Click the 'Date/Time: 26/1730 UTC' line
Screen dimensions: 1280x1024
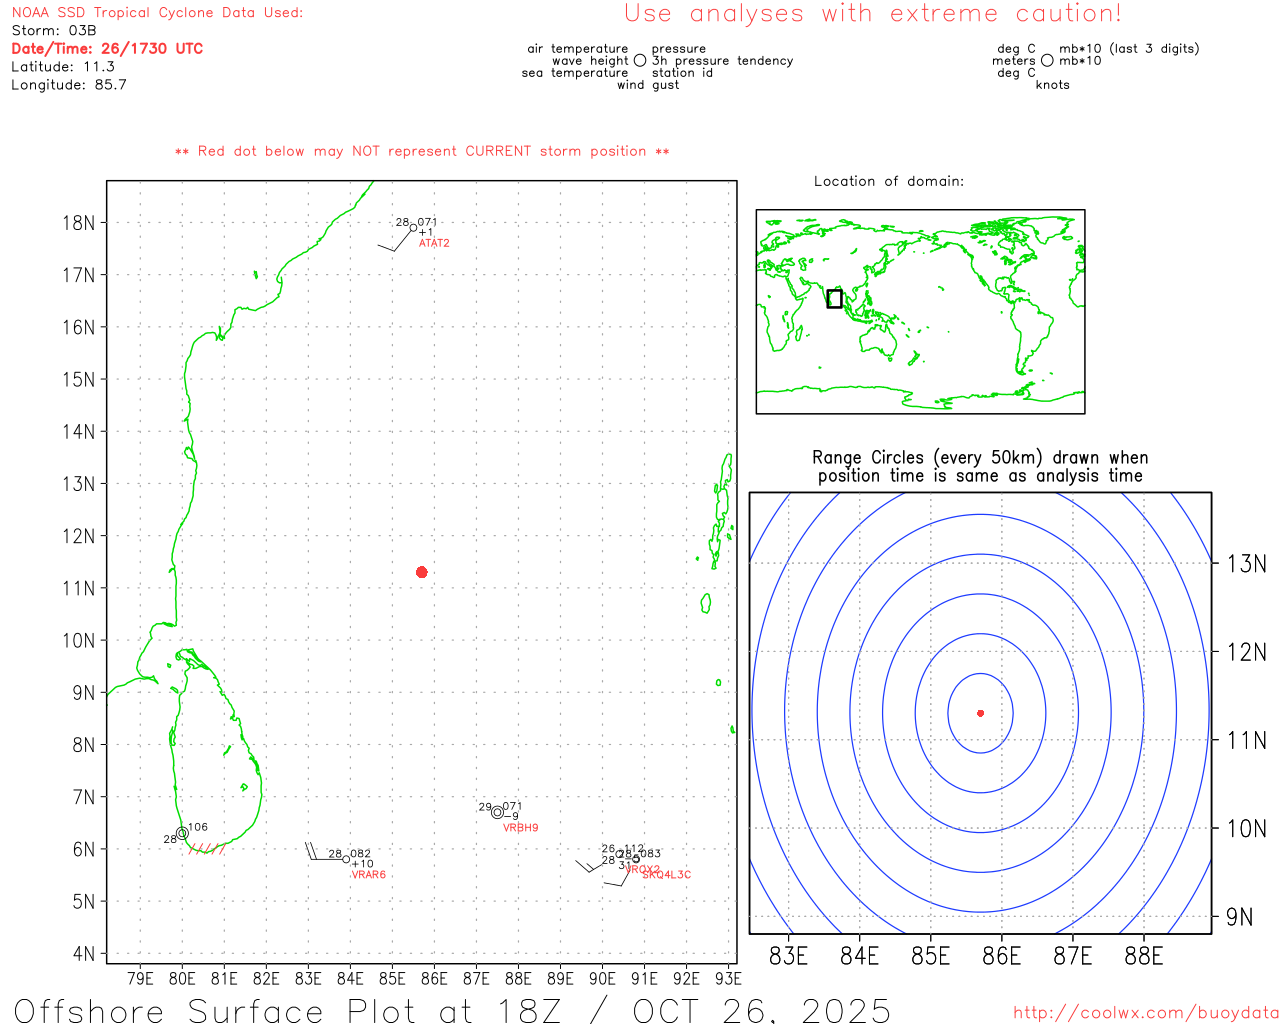click(107, 49)
